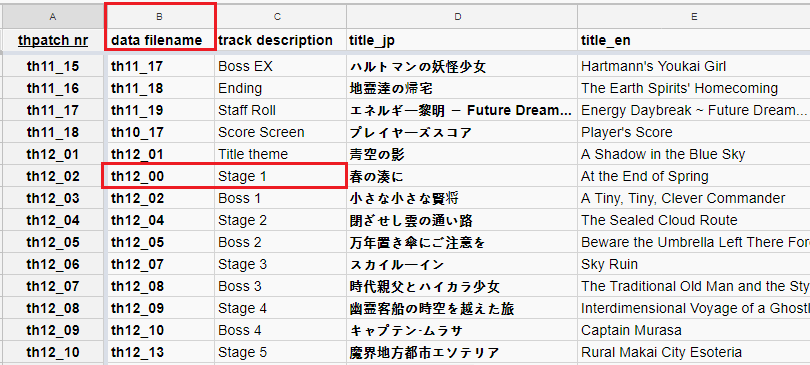Viewport: 810px width, 365px height.
Task: Click cell containing th12_00
Action: (x=160, y=177)
